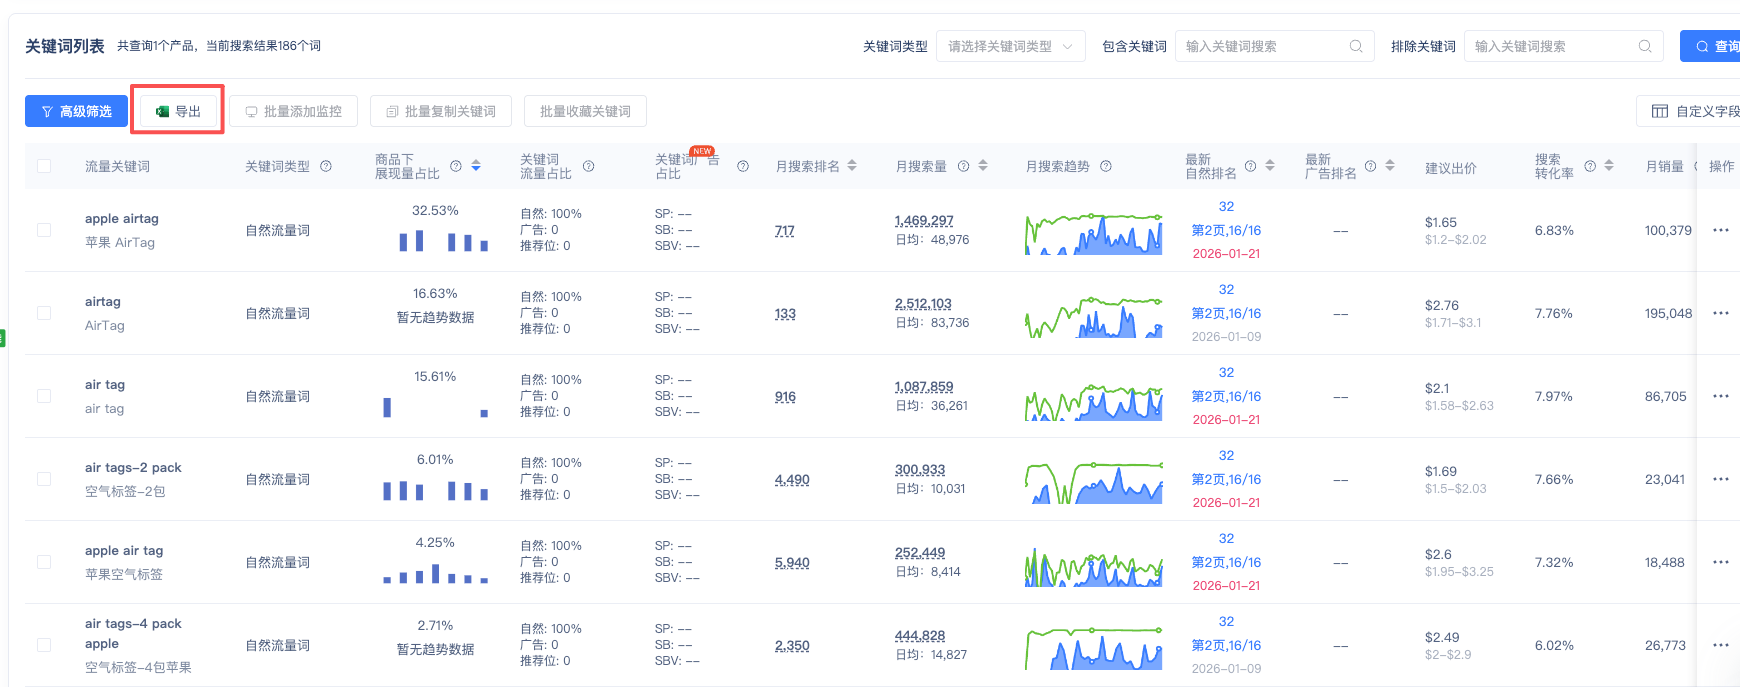This screenshot has height=687, width=1740.
Task: Click the help icon beside 月搜索量 header
Action: 963,166
